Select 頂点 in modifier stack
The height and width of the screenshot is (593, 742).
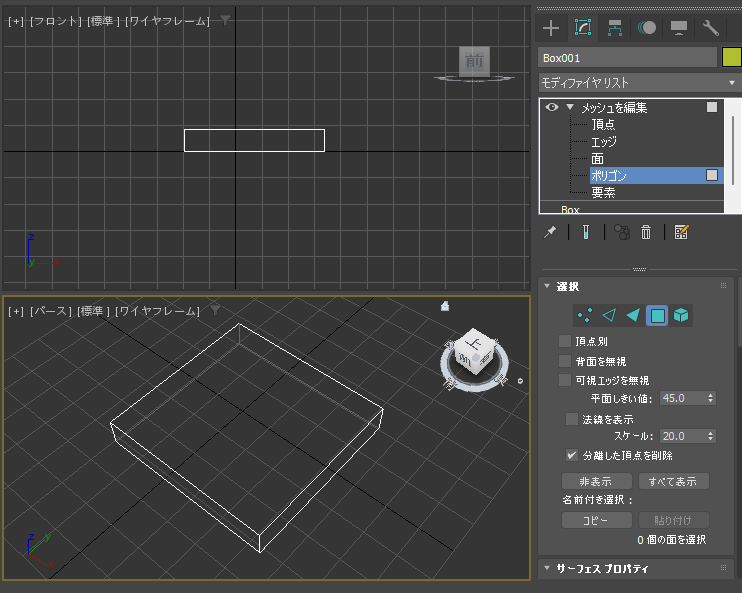click(x=603, y=124)
